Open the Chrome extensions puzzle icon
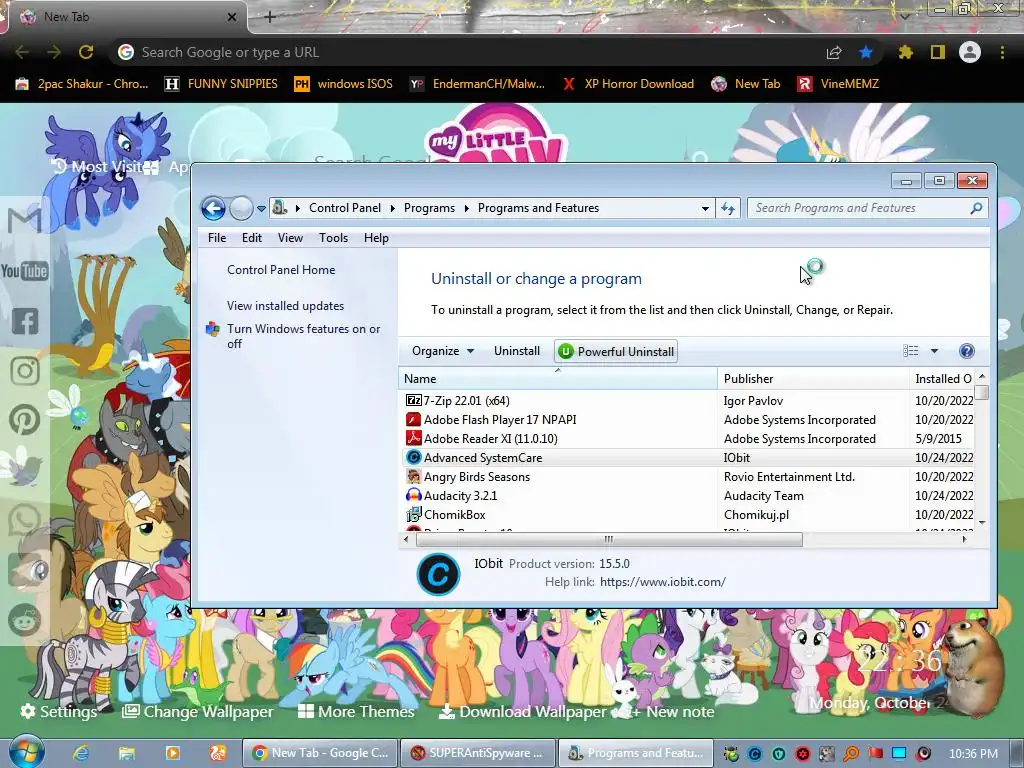This screenshot has width=1024, height=768. click(x=905, y=52)
